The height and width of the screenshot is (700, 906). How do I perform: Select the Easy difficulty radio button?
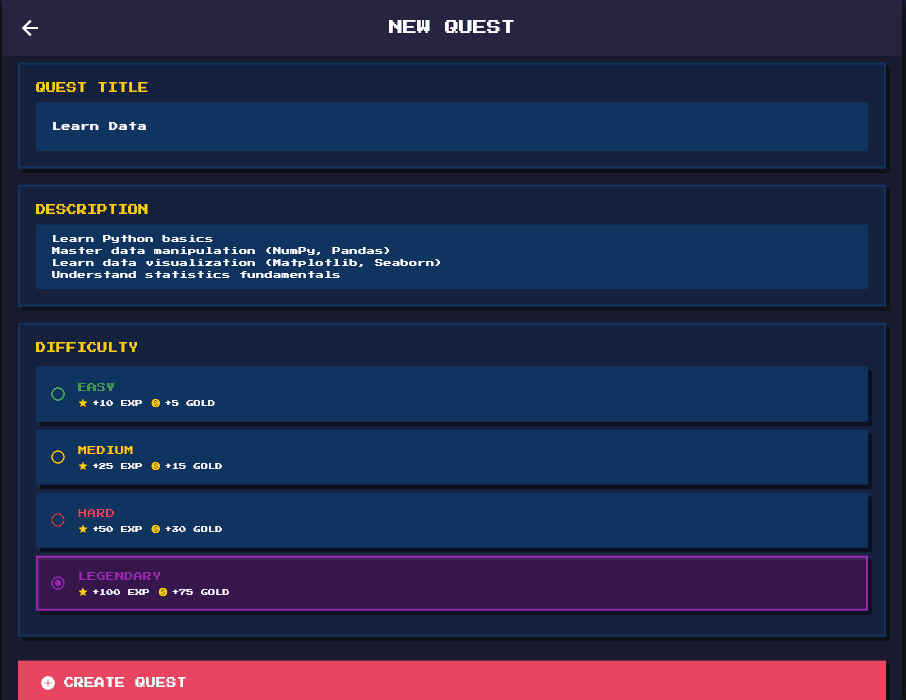[58, 394]
